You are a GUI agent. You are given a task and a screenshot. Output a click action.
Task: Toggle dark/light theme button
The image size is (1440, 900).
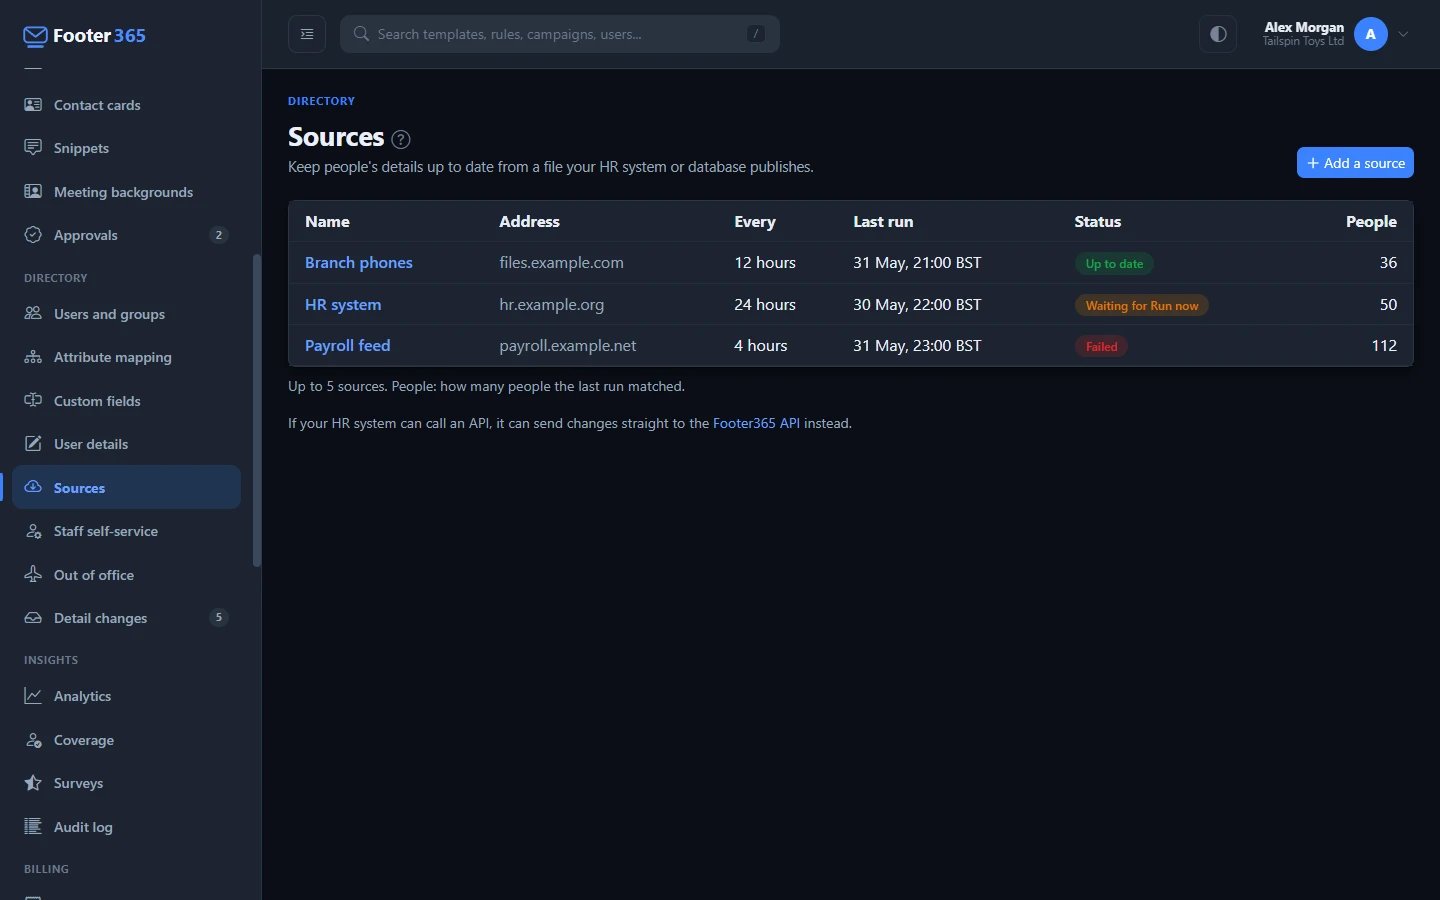1218,34
